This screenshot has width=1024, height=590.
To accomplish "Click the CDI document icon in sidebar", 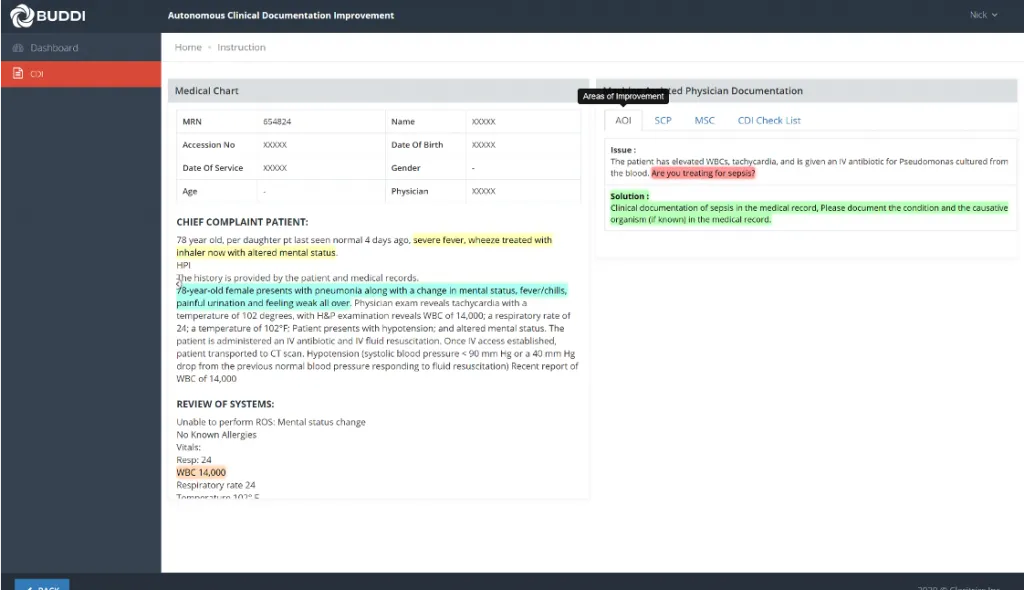I will click(x=18, y=74).
